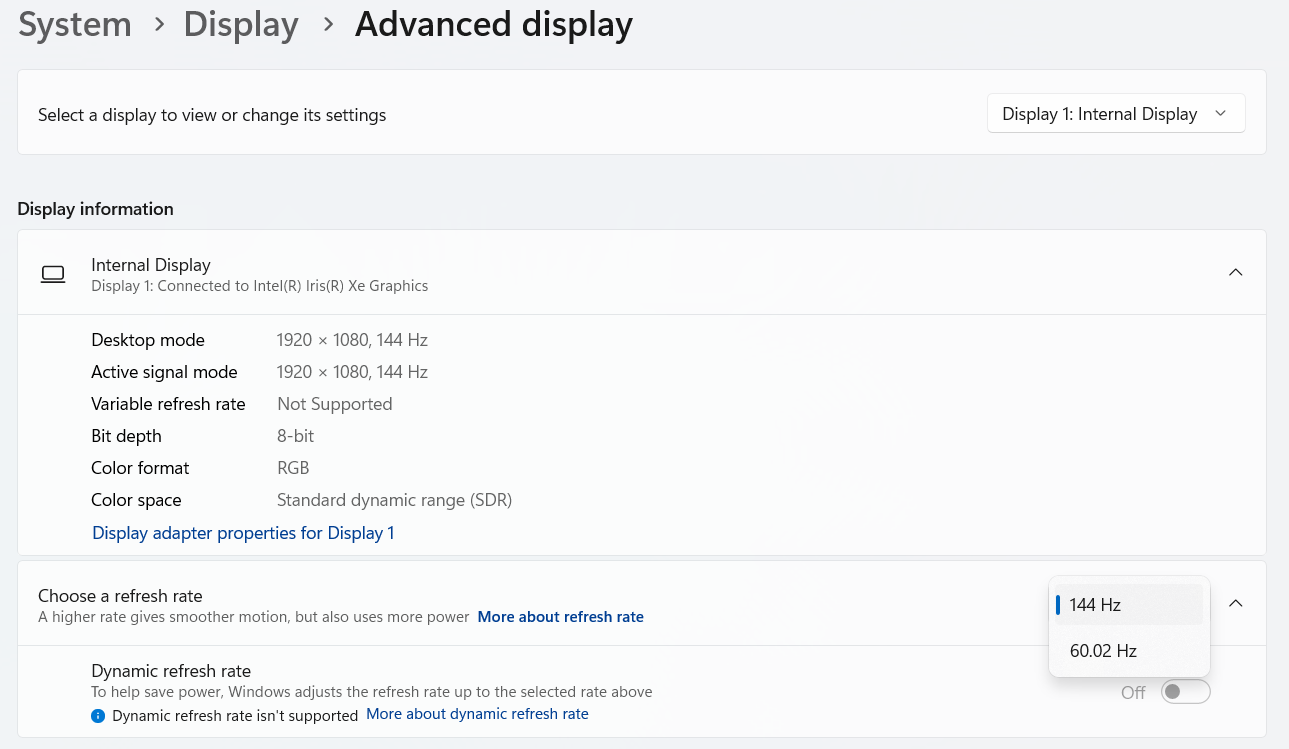The height and width of the screenshot is (749, 1289).
Task: Click the blue info icon for dynamic refresh
Action: [98, 716]
